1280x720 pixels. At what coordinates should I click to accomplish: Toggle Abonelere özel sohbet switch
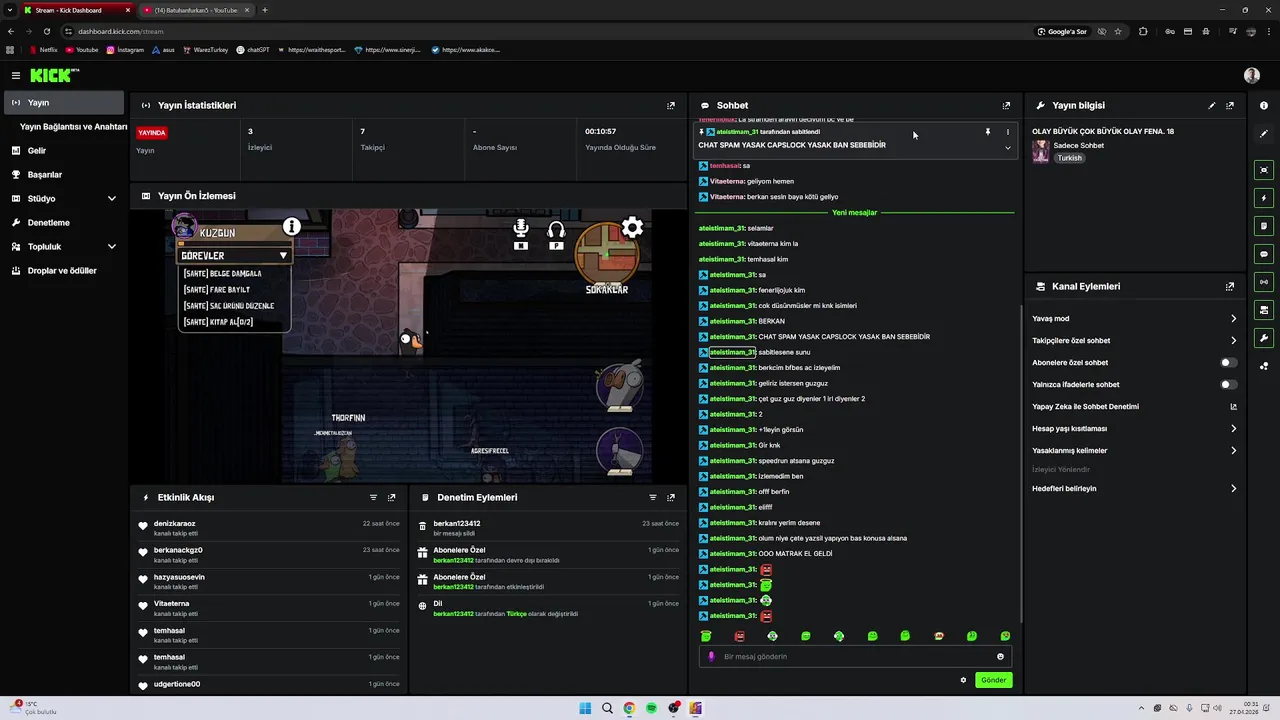[1229, 362]
